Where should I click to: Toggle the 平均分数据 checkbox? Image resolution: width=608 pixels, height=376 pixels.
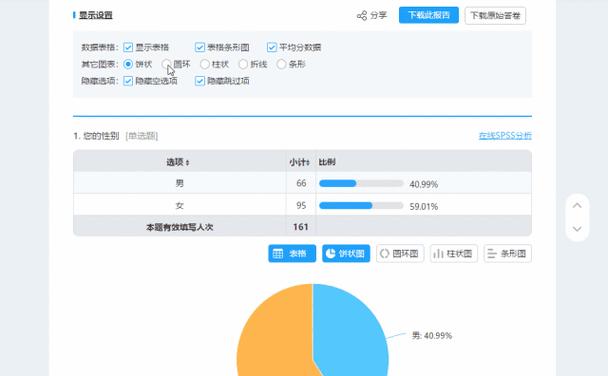(272, 47)
